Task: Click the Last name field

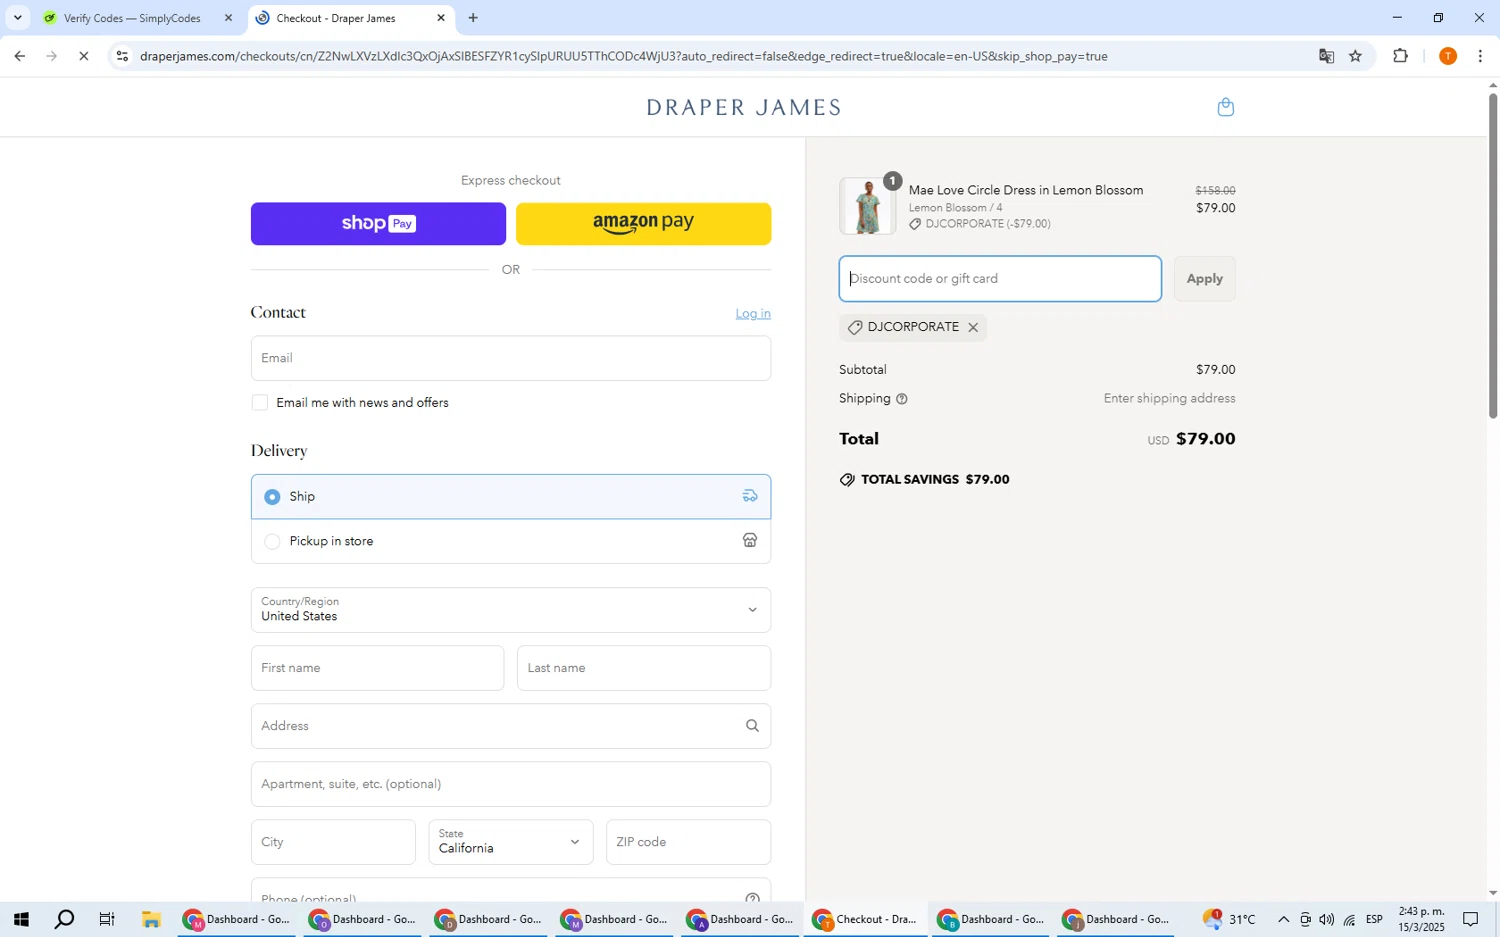Action: (x=644, y=668)
